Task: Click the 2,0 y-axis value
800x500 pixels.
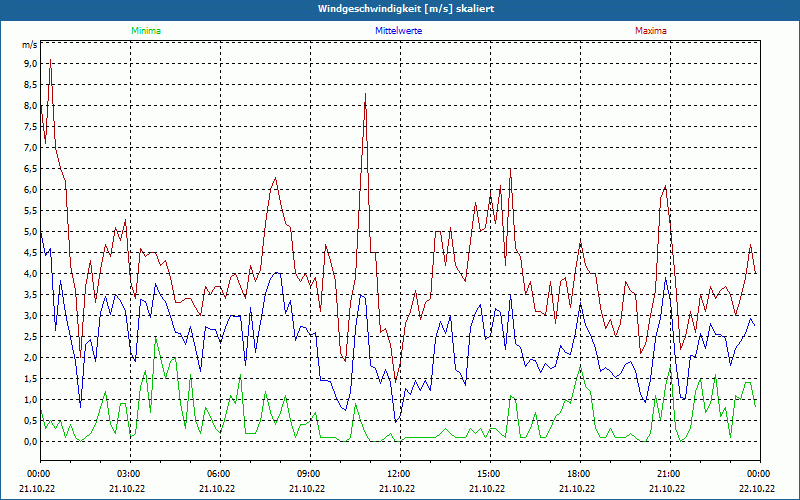Action: point(31,358)
